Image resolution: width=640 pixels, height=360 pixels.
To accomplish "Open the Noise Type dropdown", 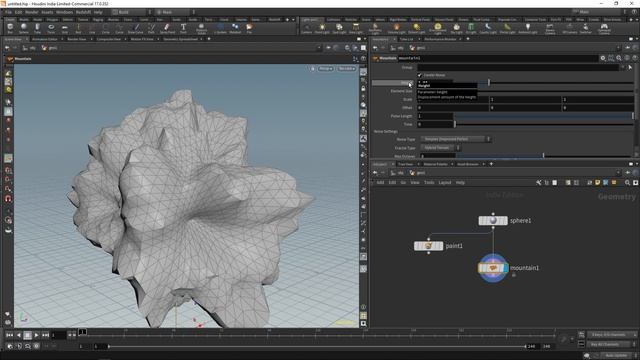I will pos(455,139).
